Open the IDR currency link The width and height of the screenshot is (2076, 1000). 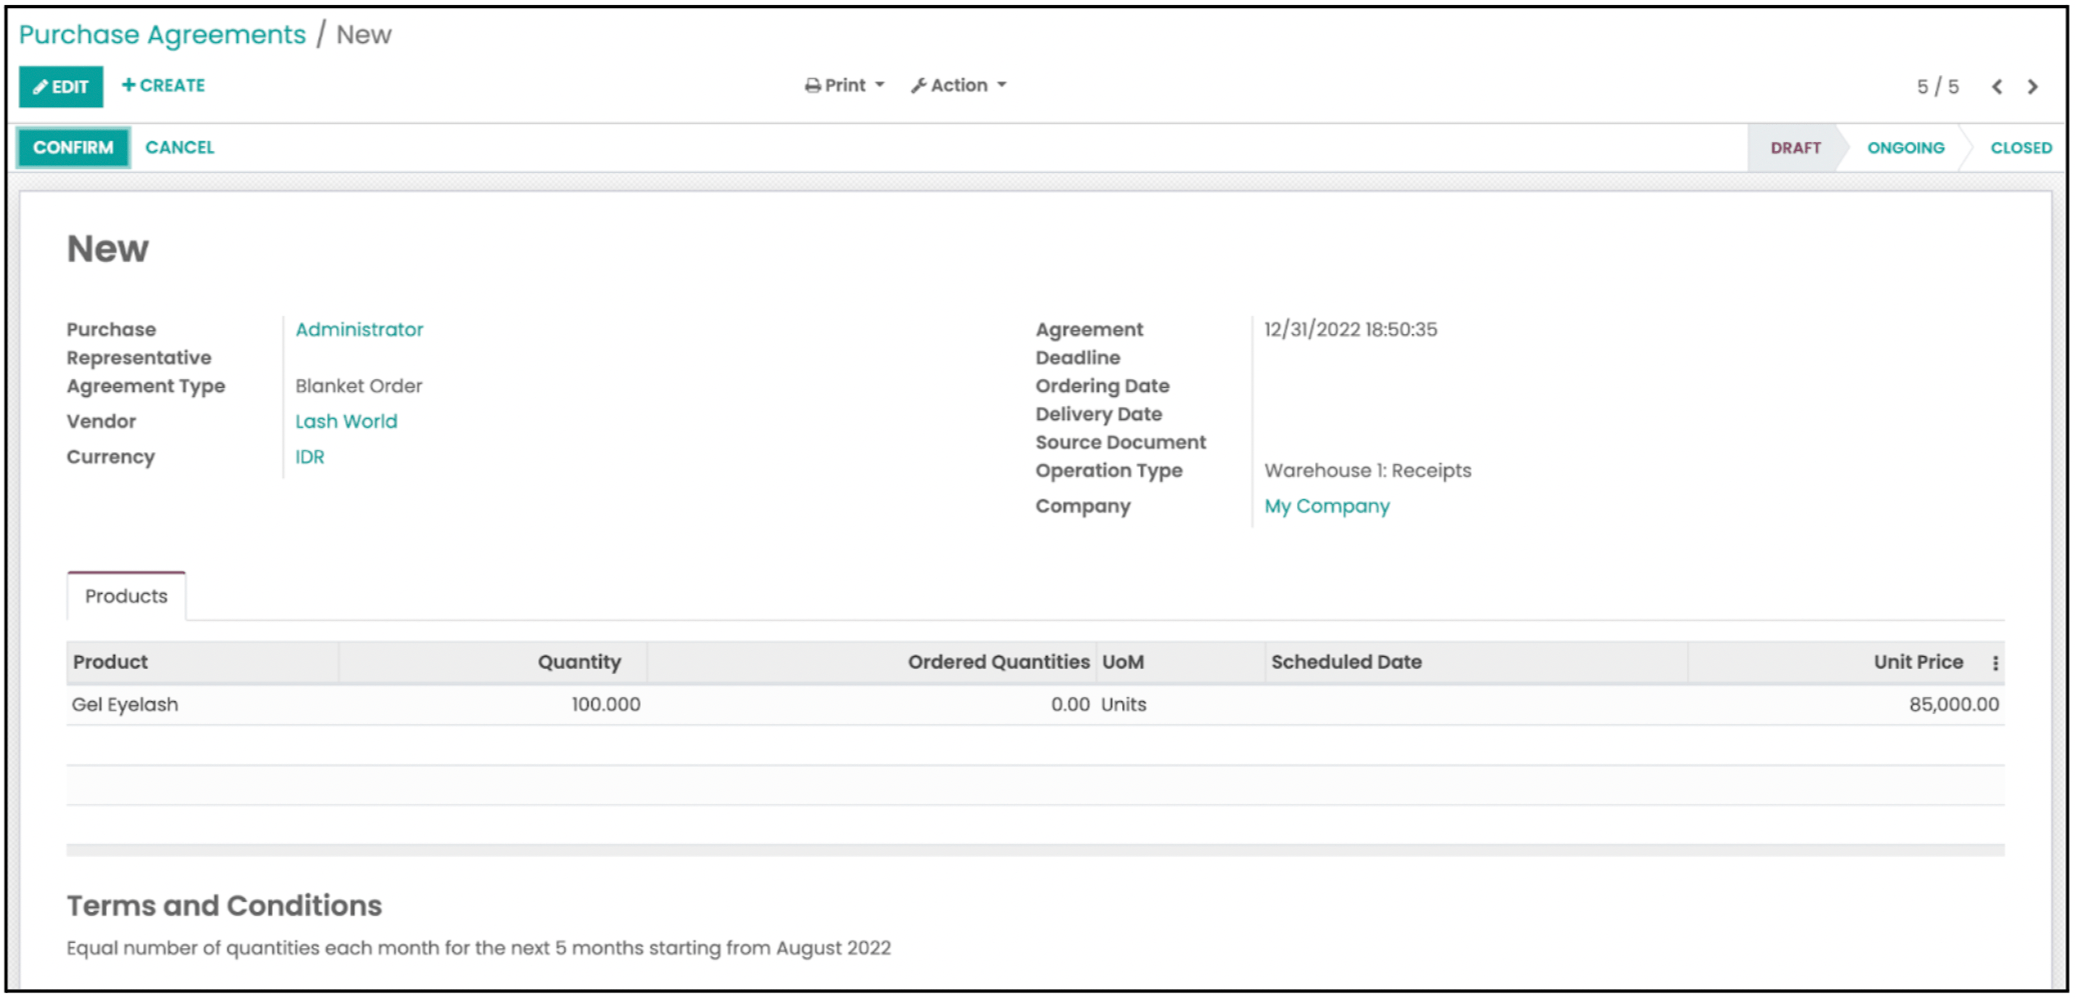pyautogui.click(x=309, y=457)
